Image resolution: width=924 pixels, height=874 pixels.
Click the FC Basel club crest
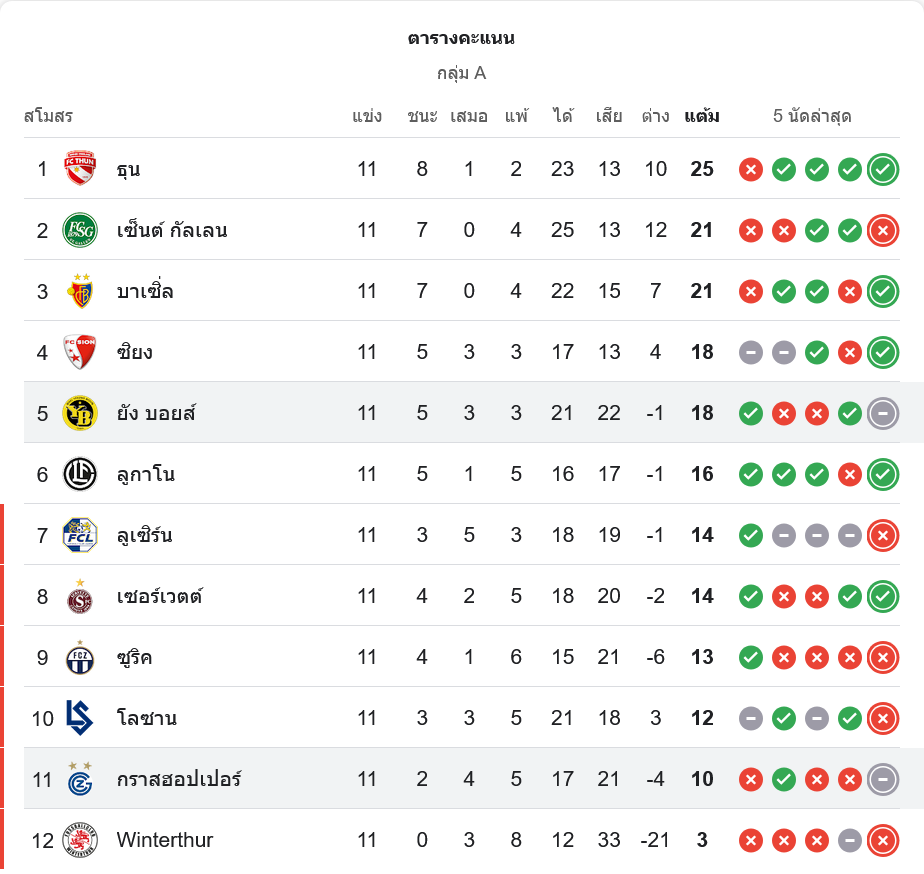pos(80,291)
